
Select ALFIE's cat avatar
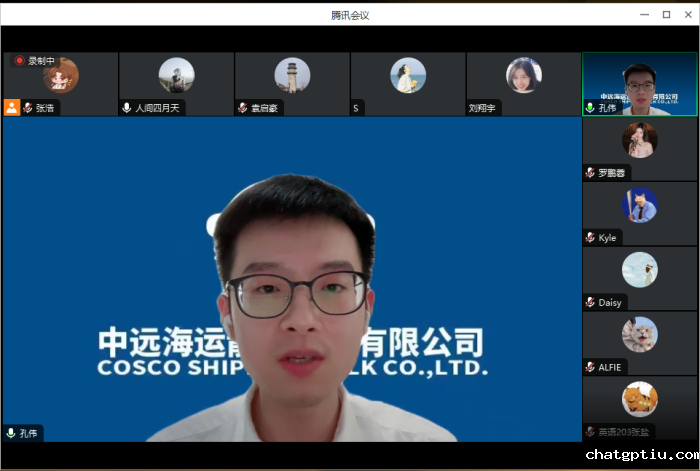click(x=640, y=334)
